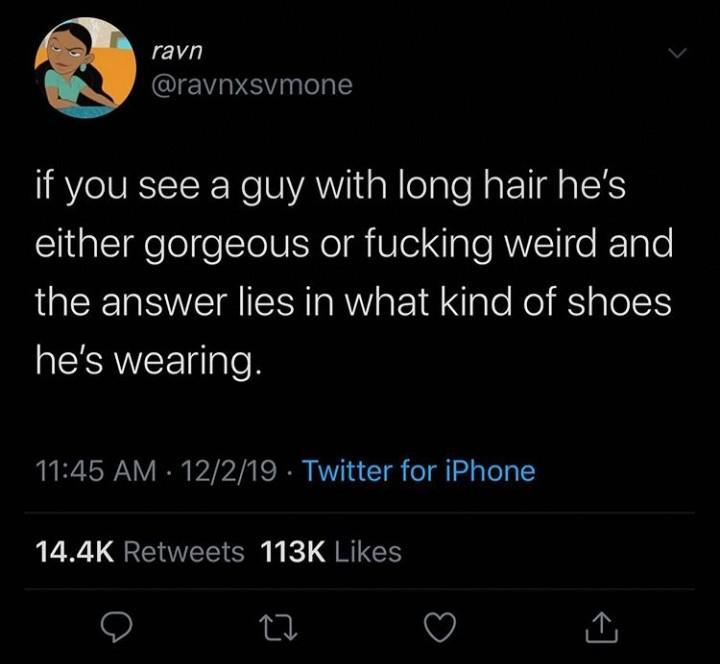Like the tweet with the heart icon

(x=440, y=628)
